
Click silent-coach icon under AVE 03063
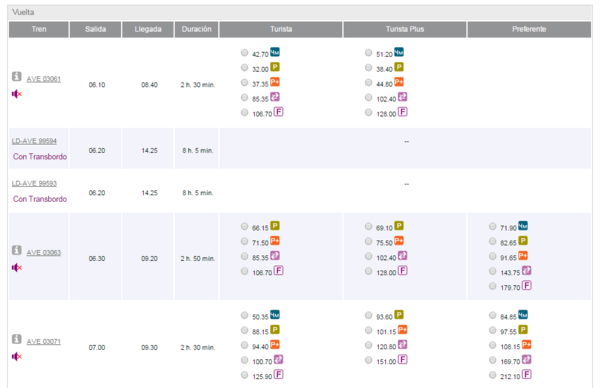[17, 267]
